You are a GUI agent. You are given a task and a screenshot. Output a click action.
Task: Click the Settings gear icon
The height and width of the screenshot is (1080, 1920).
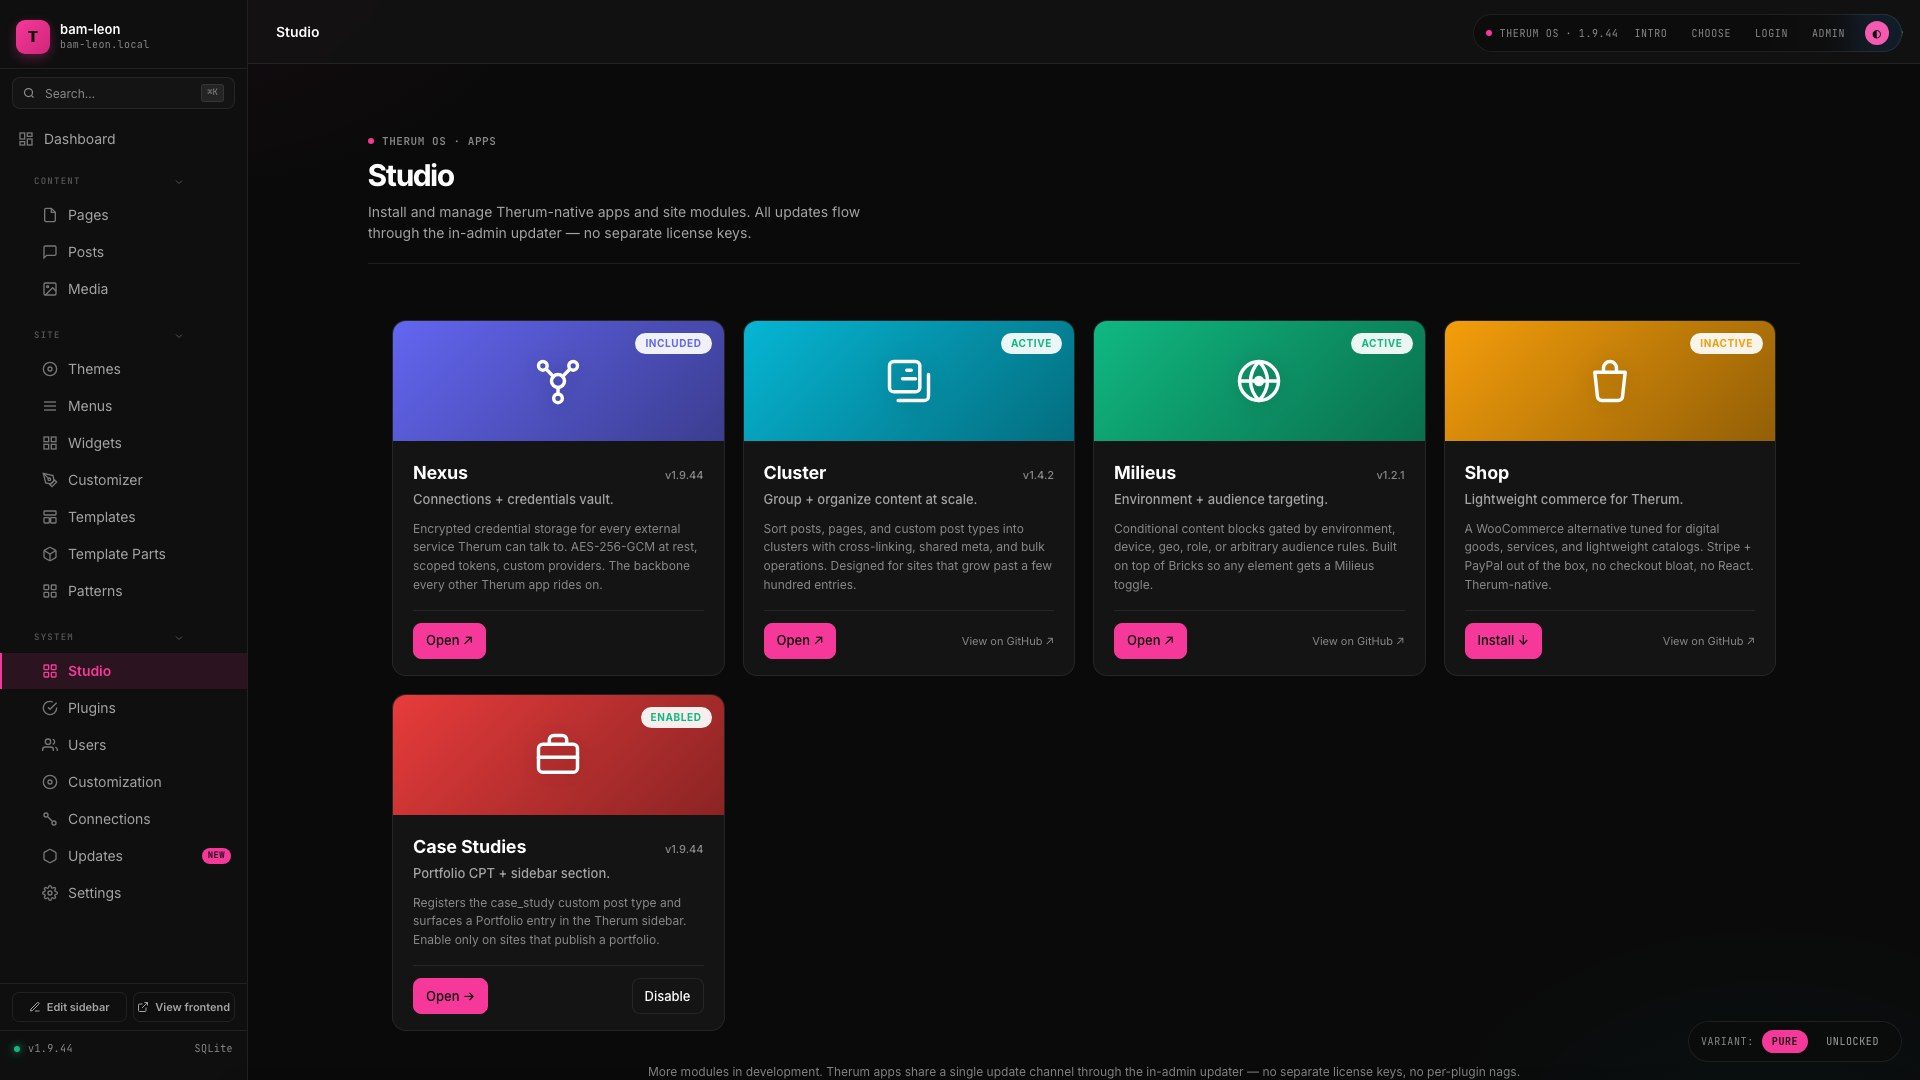click(50, 893)
